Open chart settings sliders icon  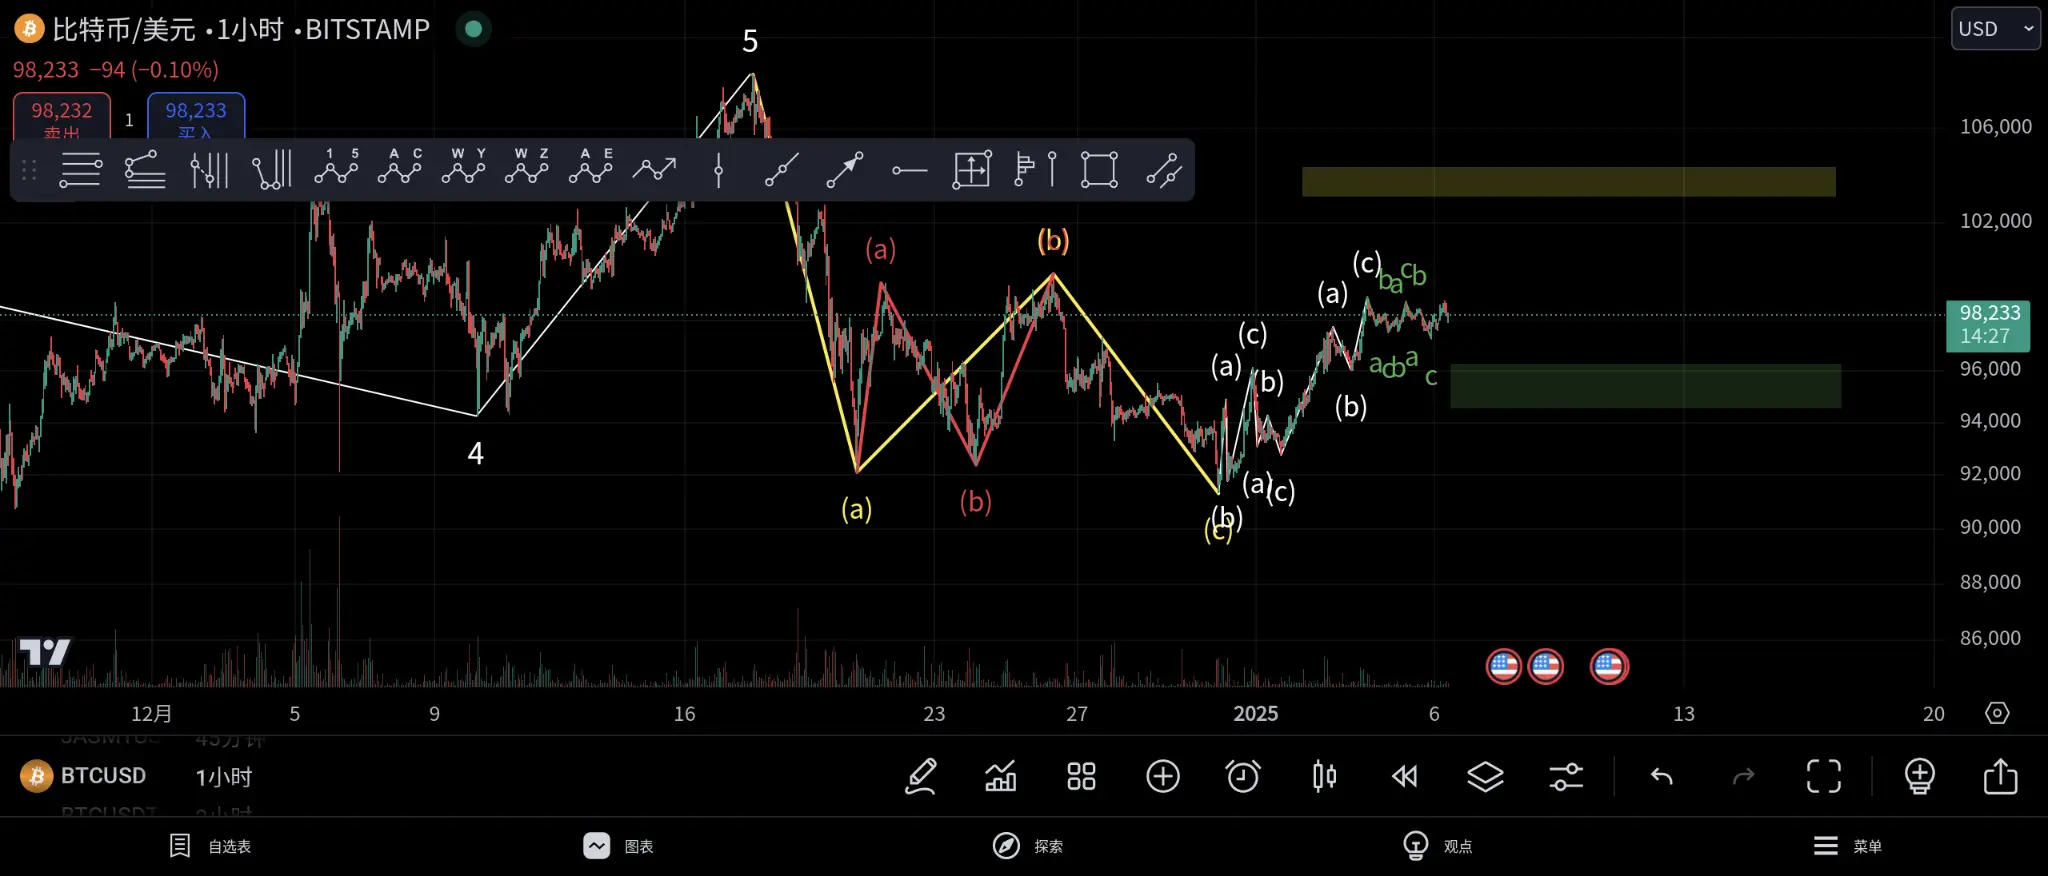(x=1566, y=776)
